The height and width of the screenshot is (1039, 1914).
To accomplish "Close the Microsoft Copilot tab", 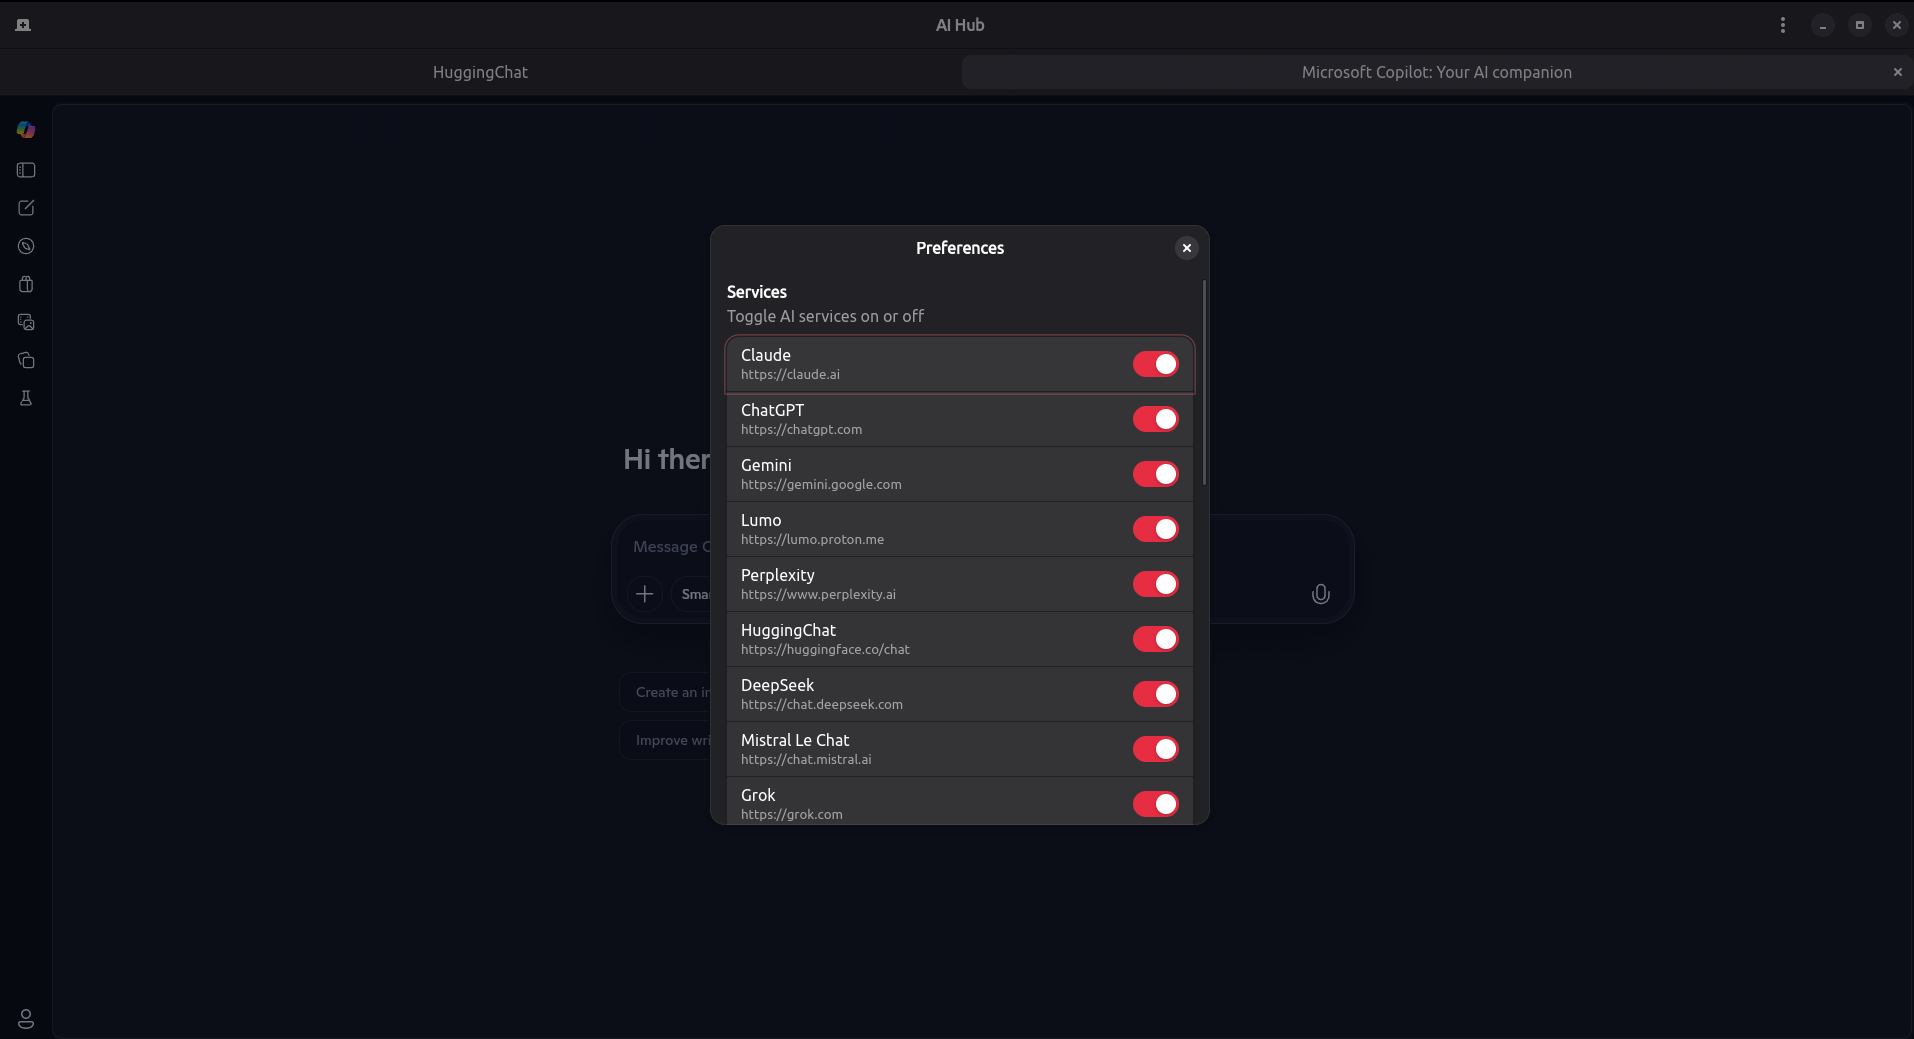I will point(1896,72).
